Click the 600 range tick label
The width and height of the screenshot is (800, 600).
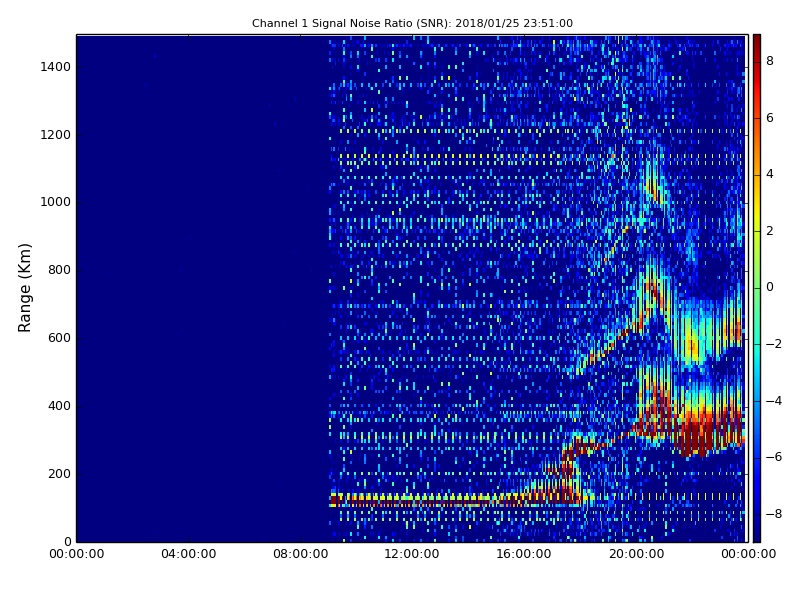pyautogui.click(x=59, y=338)
